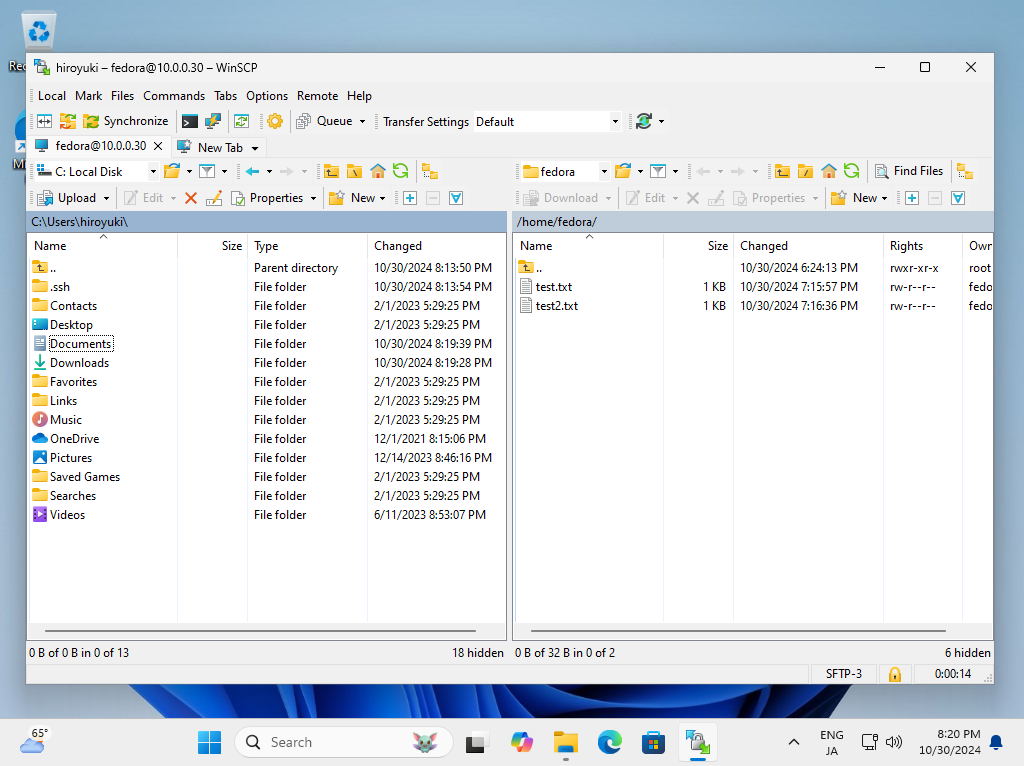1024x766 pixels.
Task: Select test2.txt in remote panel
Action: pos(556,306)
